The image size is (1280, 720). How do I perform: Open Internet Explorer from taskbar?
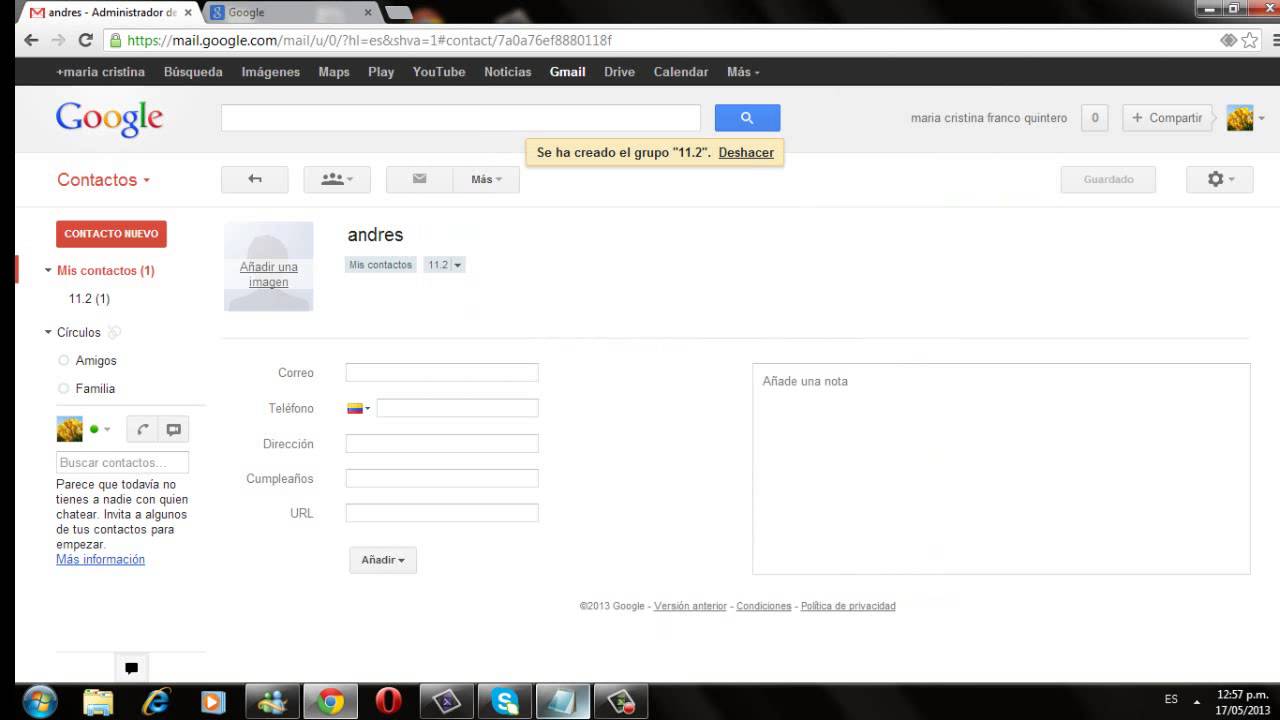point(156,702)
